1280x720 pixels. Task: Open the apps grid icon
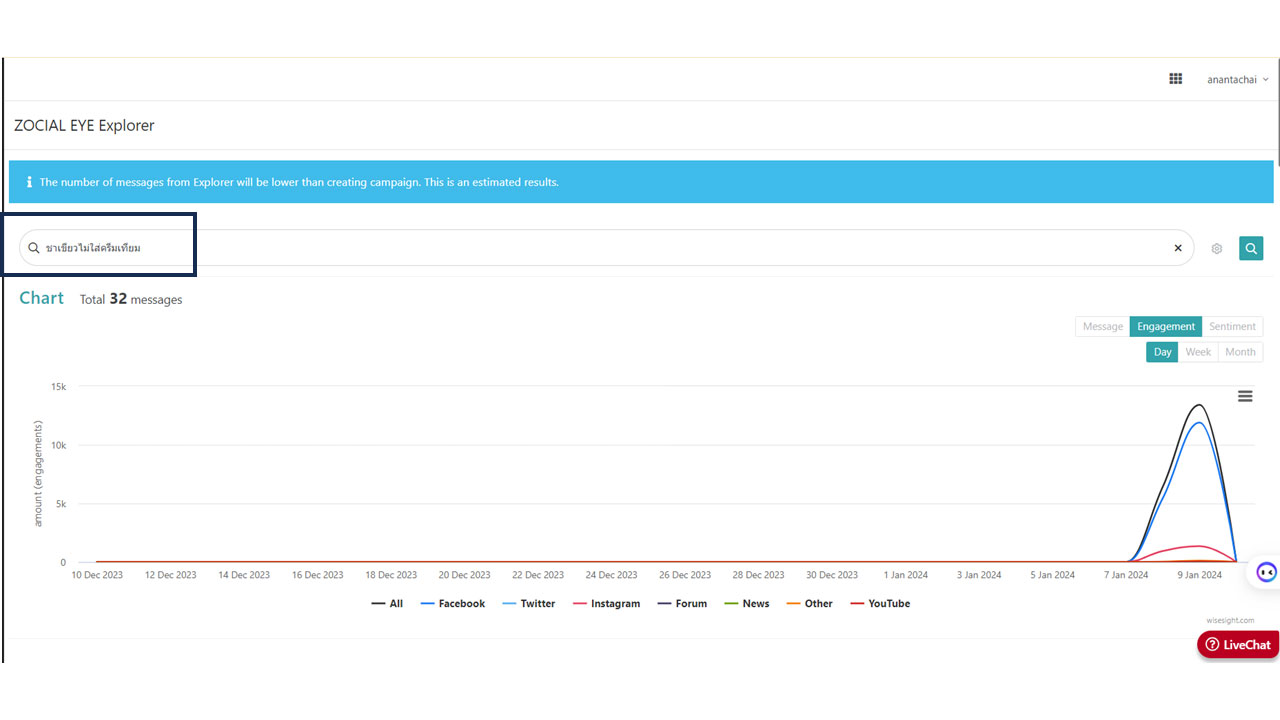click(1176, 79)
